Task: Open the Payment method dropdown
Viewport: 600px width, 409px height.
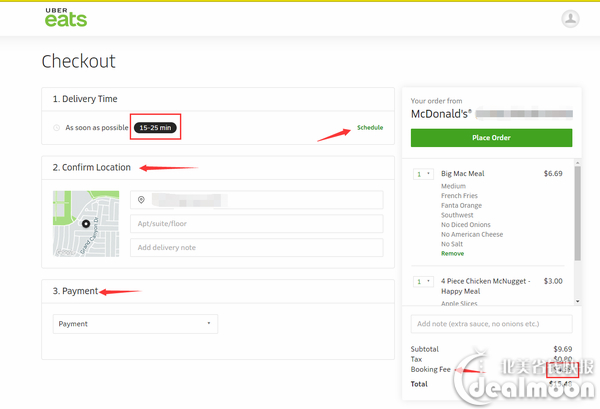Action: coord(135,324)
